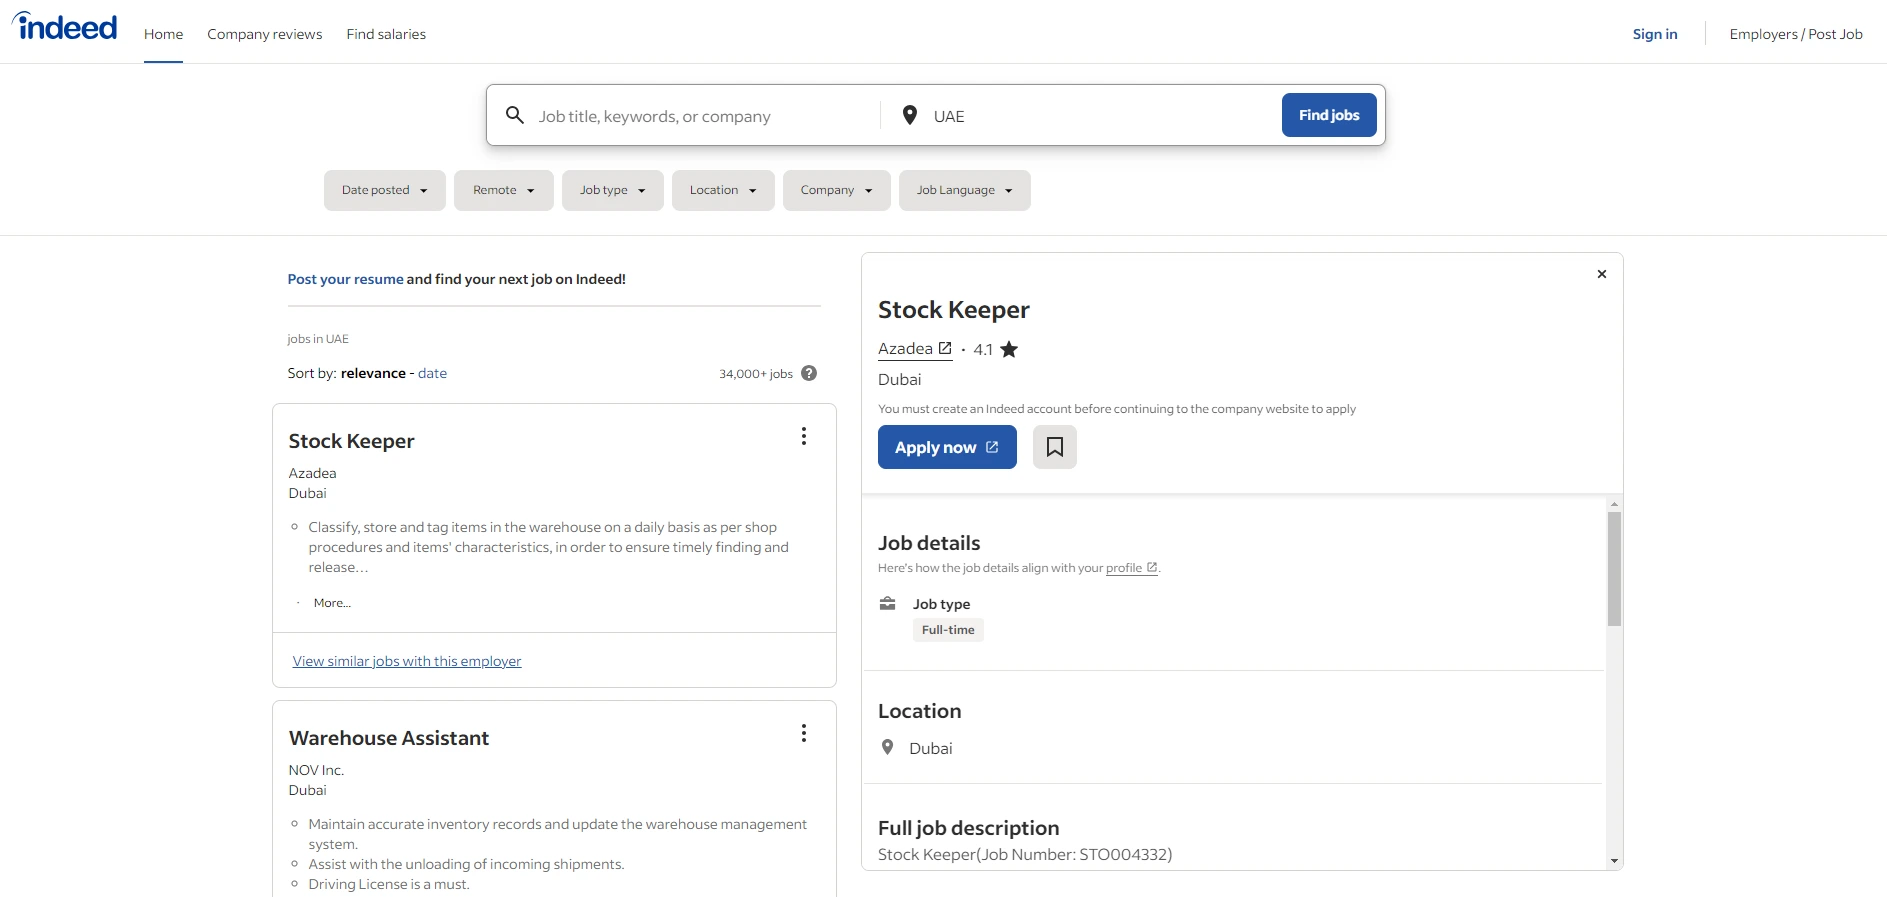This screenshot has height=897, width=1887.
Task: Click the Post your resume link
Action: 345,279
